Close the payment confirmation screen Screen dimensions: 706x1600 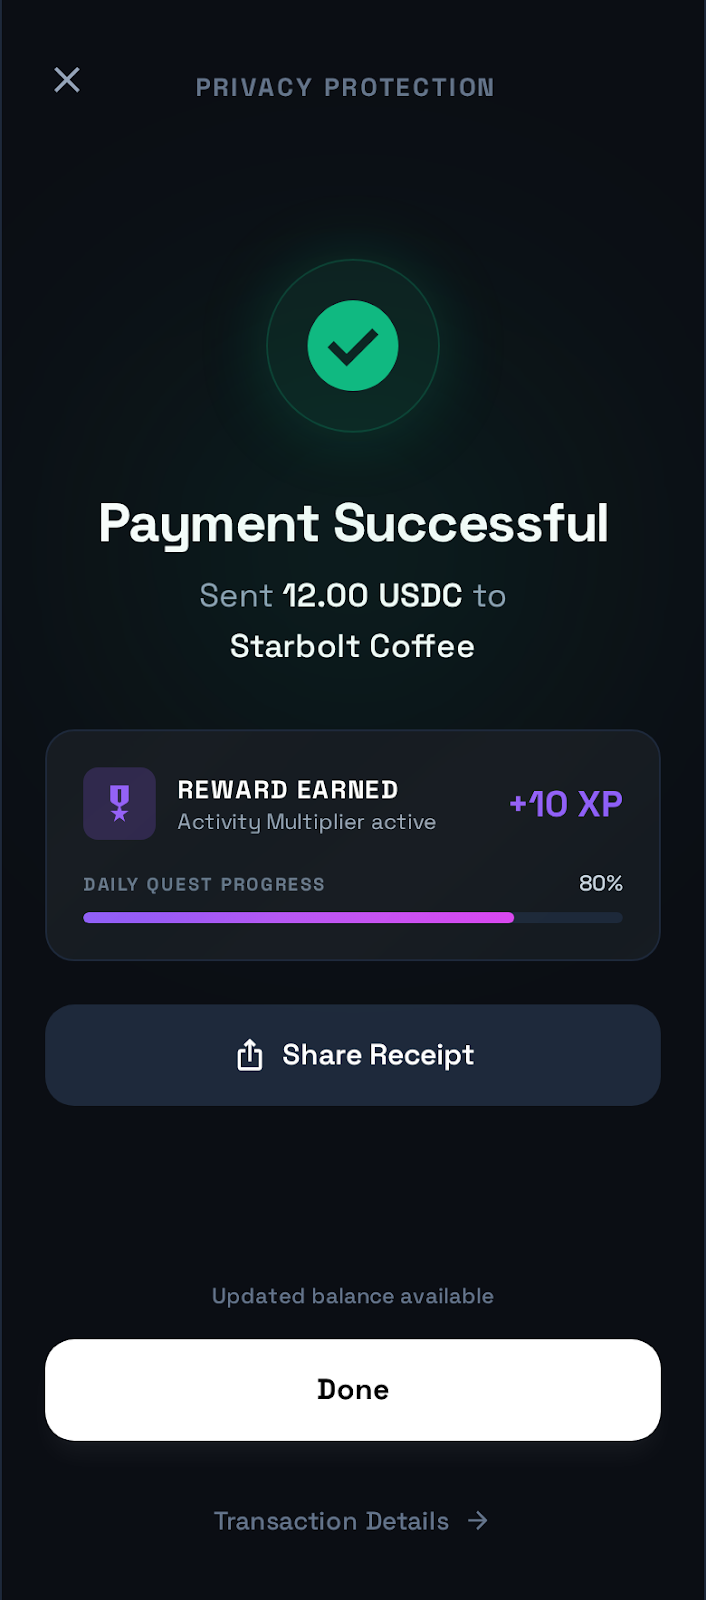click(x=67, y=80)
